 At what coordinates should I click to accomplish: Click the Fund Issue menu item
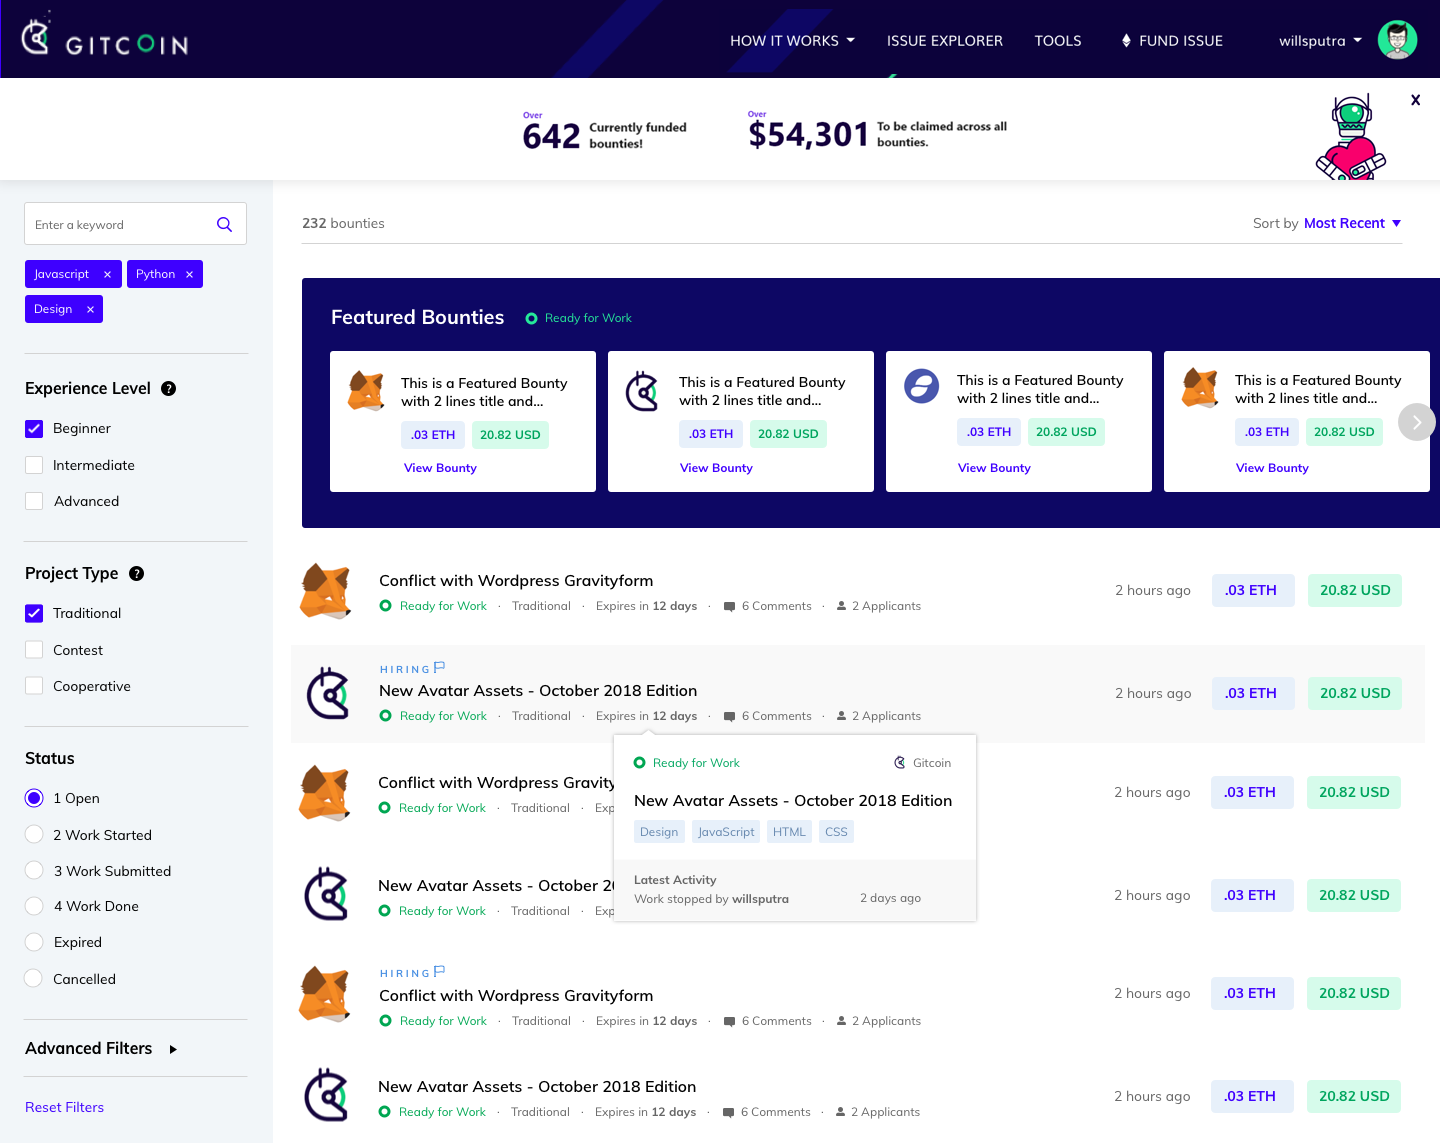click(1172, 41)
